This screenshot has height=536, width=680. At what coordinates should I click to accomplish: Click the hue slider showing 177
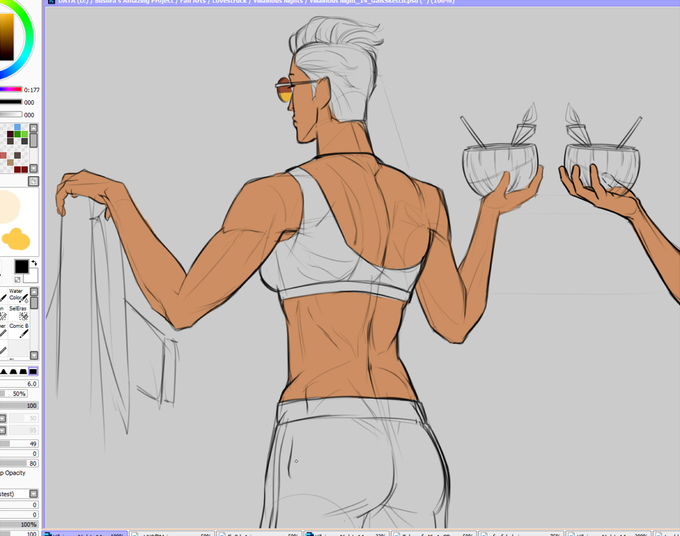(10, 89)
